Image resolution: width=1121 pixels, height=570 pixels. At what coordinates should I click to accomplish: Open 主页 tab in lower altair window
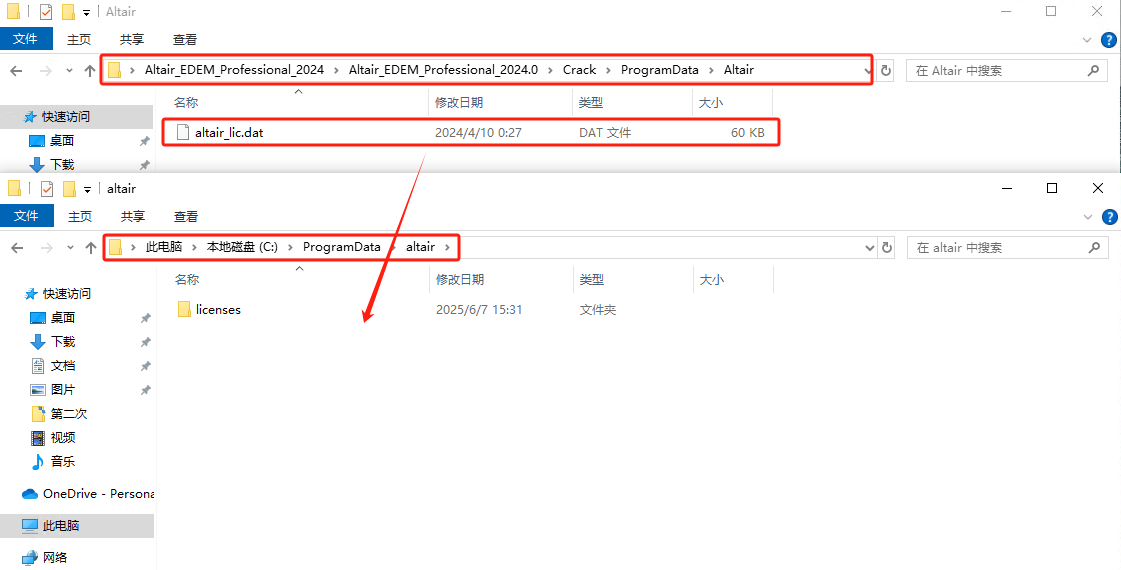pyautogui.click(x=79, y=216)
